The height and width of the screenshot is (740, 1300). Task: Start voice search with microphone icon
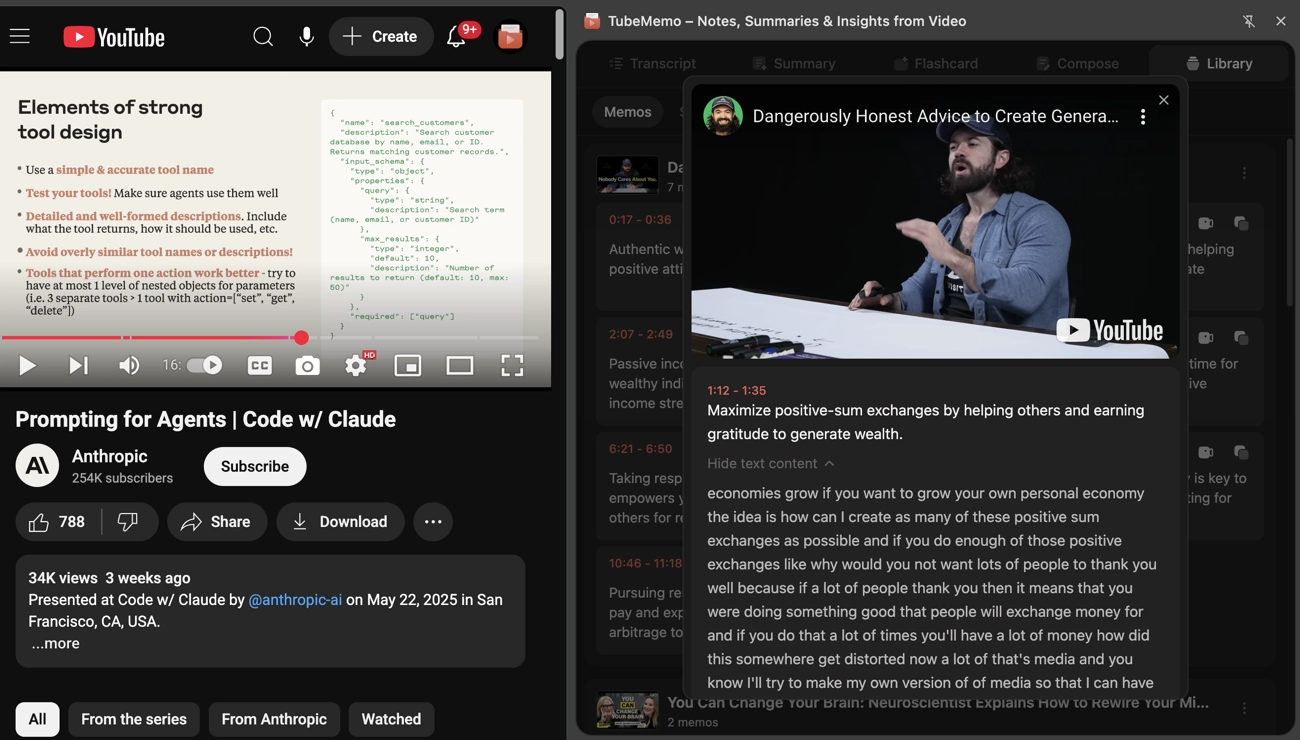tap(307, 37)
